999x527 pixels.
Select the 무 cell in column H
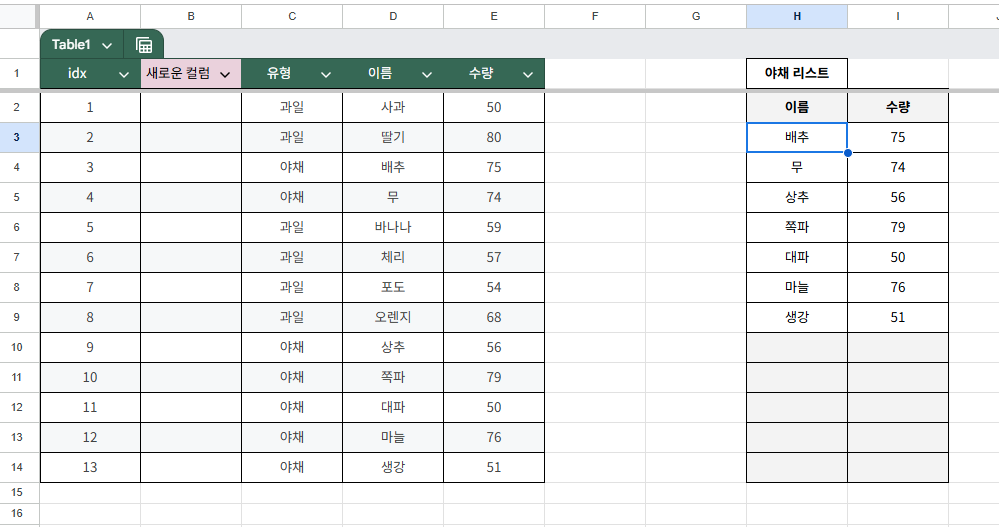pyautogui.click(x=797, y=167)
